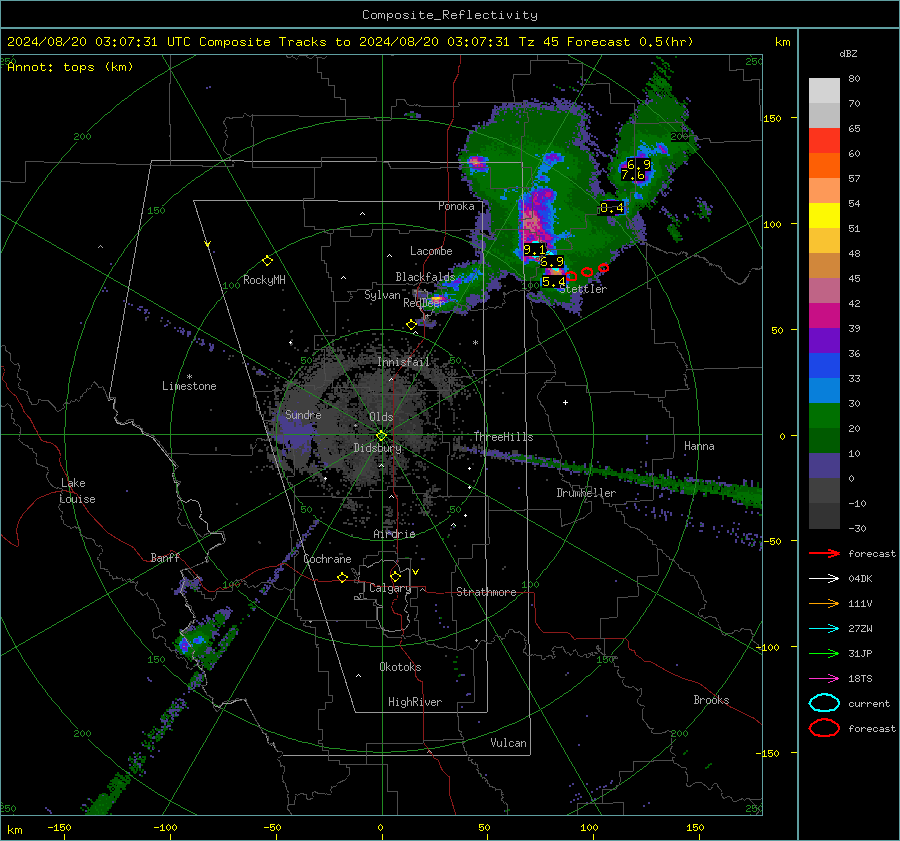Click the Brooks city label
This screenshot has width=900, height=841.
pos(711,700)
